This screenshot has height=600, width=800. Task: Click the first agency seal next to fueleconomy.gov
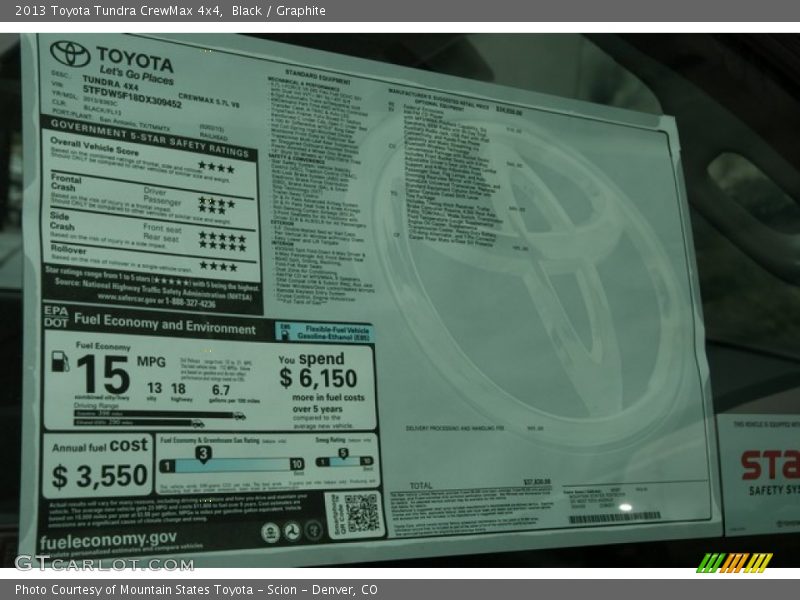[x=270, y=532]
